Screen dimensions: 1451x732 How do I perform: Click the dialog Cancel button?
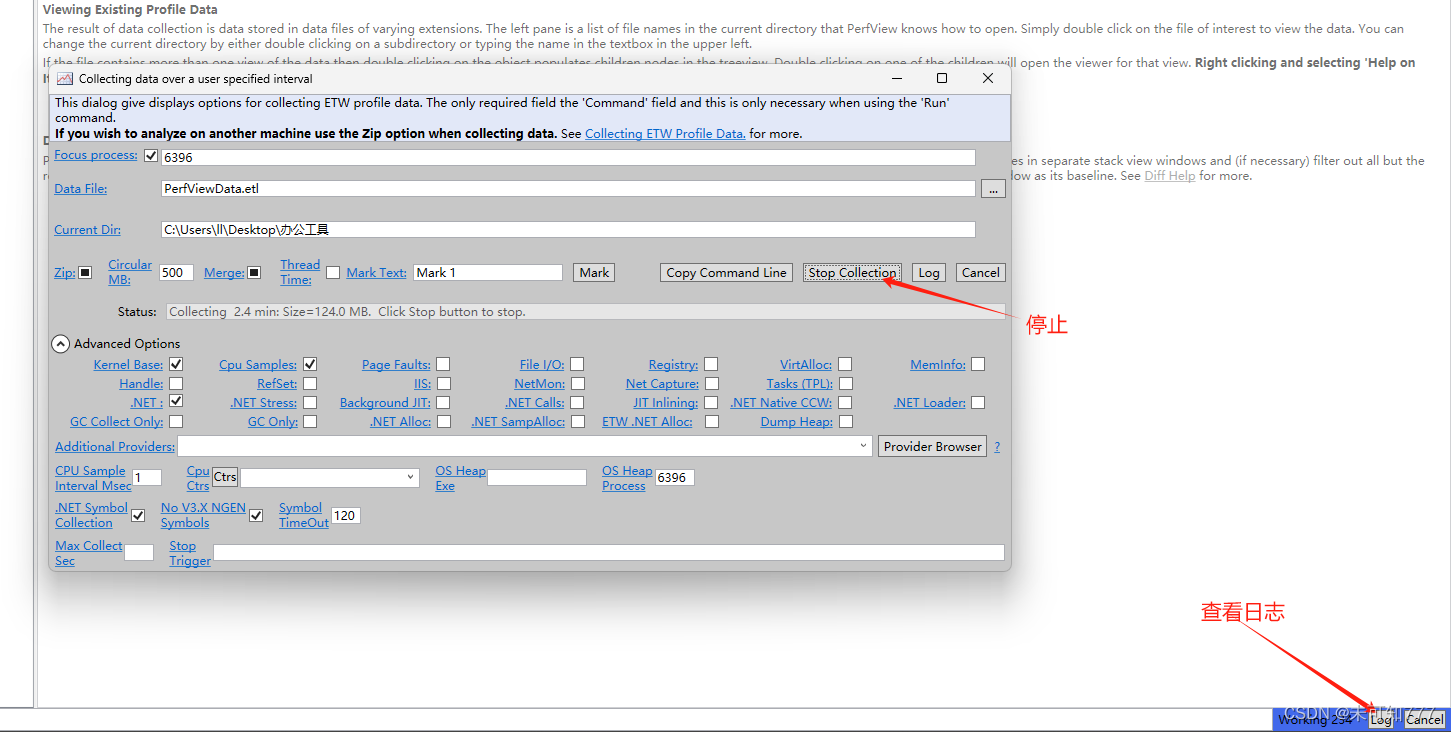pos(981,272)
